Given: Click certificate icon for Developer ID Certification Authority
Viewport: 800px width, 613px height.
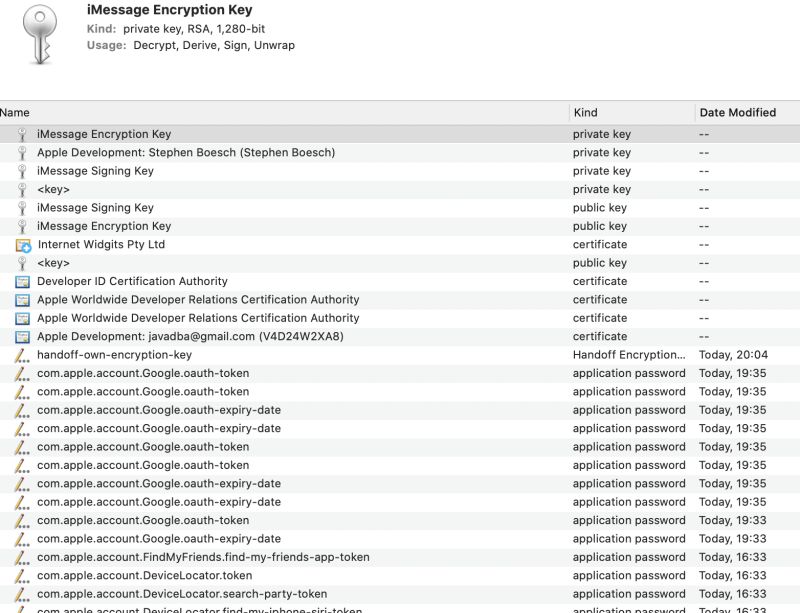Looking at the screenshot, I should (x=22, y=282).
